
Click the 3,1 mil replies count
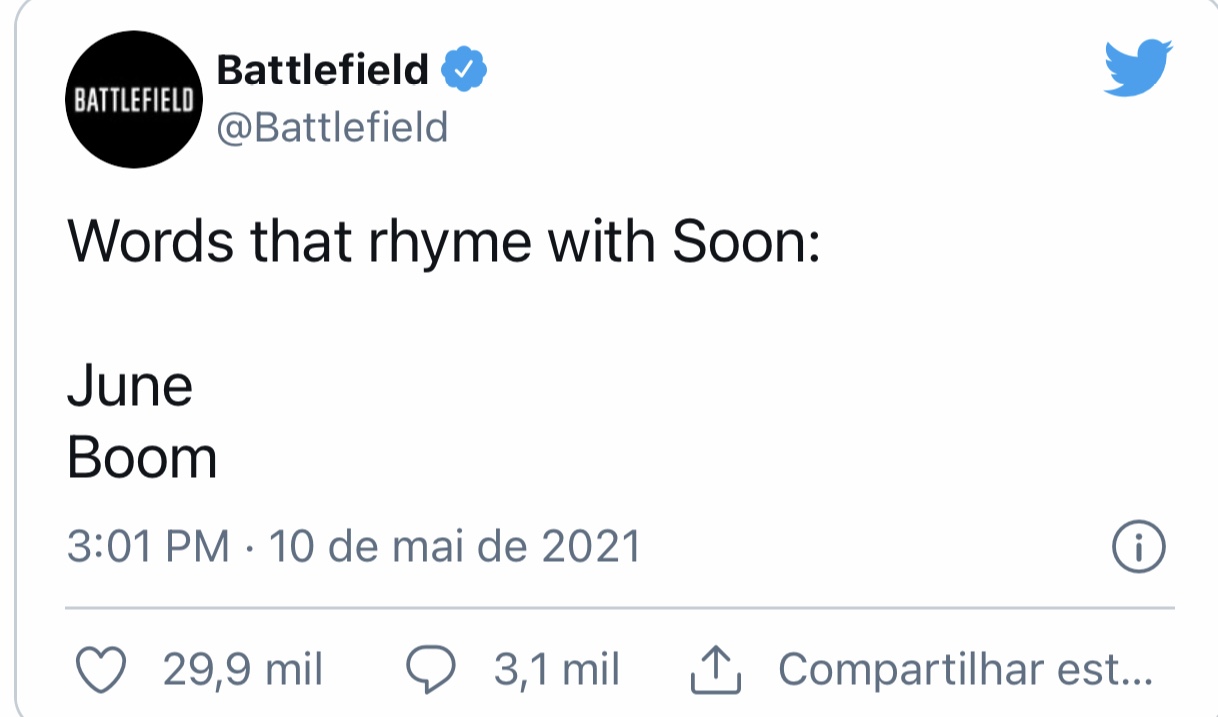(x=556, y=669)
